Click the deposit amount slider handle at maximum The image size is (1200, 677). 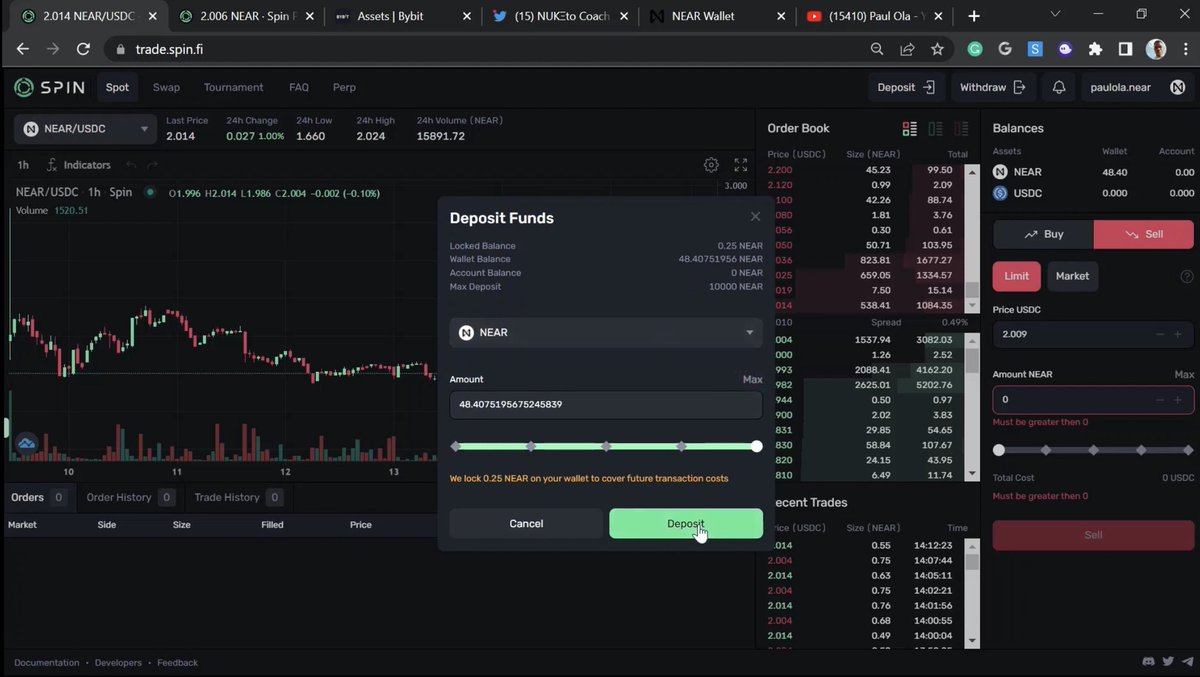(756, 446)
